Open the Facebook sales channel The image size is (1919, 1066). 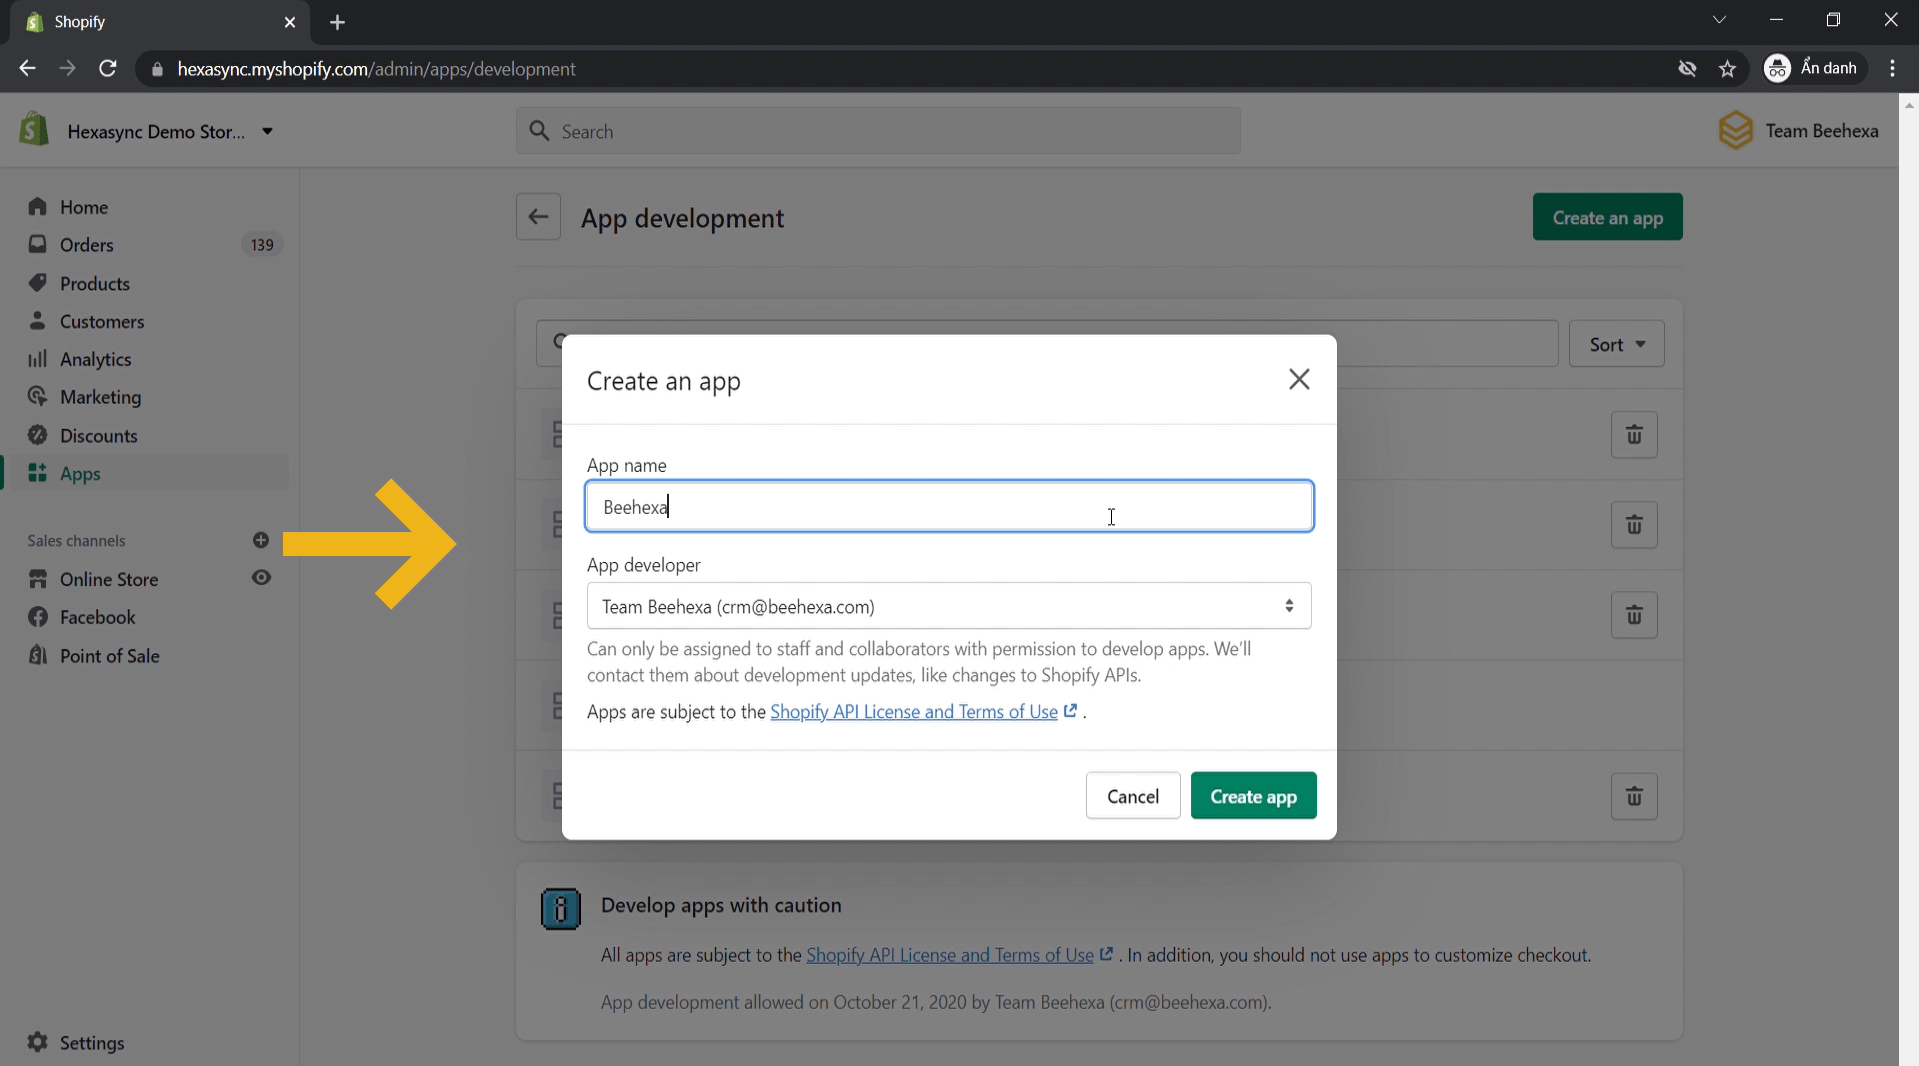click(97, 618)
